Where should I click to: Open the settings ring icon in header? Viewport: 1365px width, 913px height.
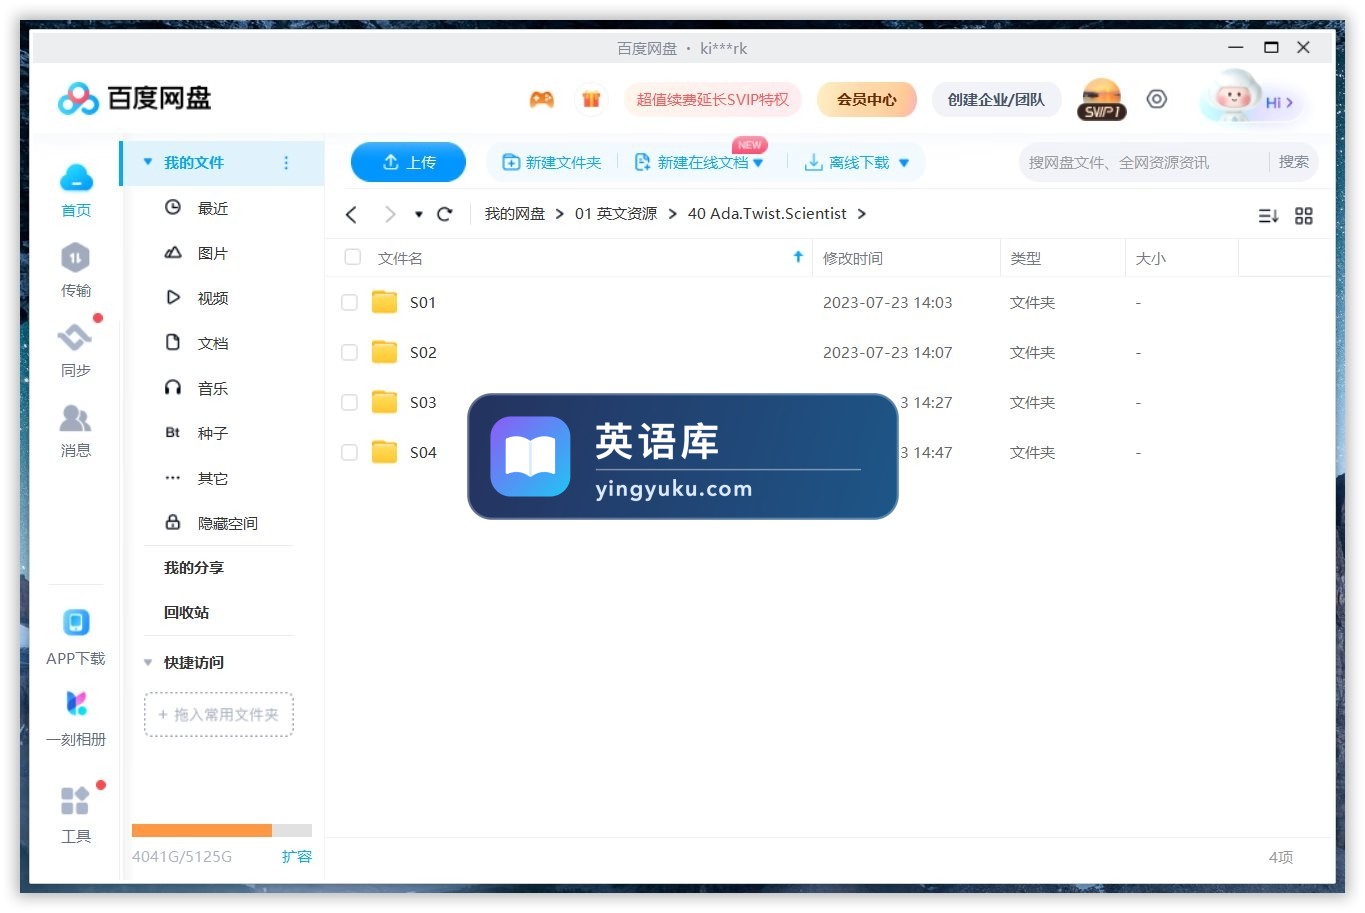tap(1157, 99)
